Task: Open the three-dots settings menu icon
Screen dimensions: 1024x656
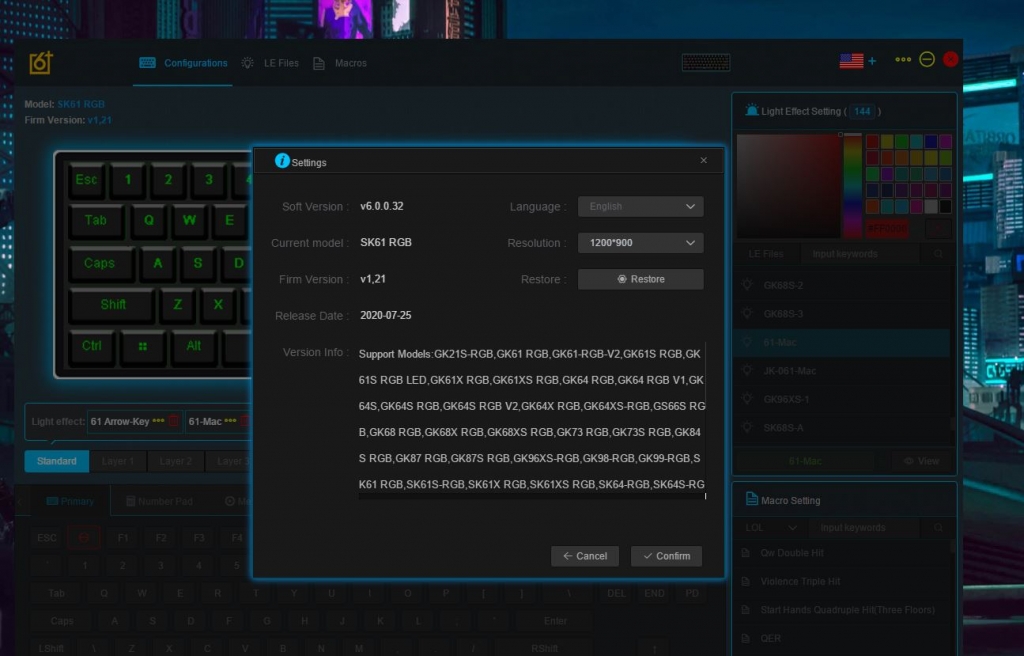Action: point(903,60)
